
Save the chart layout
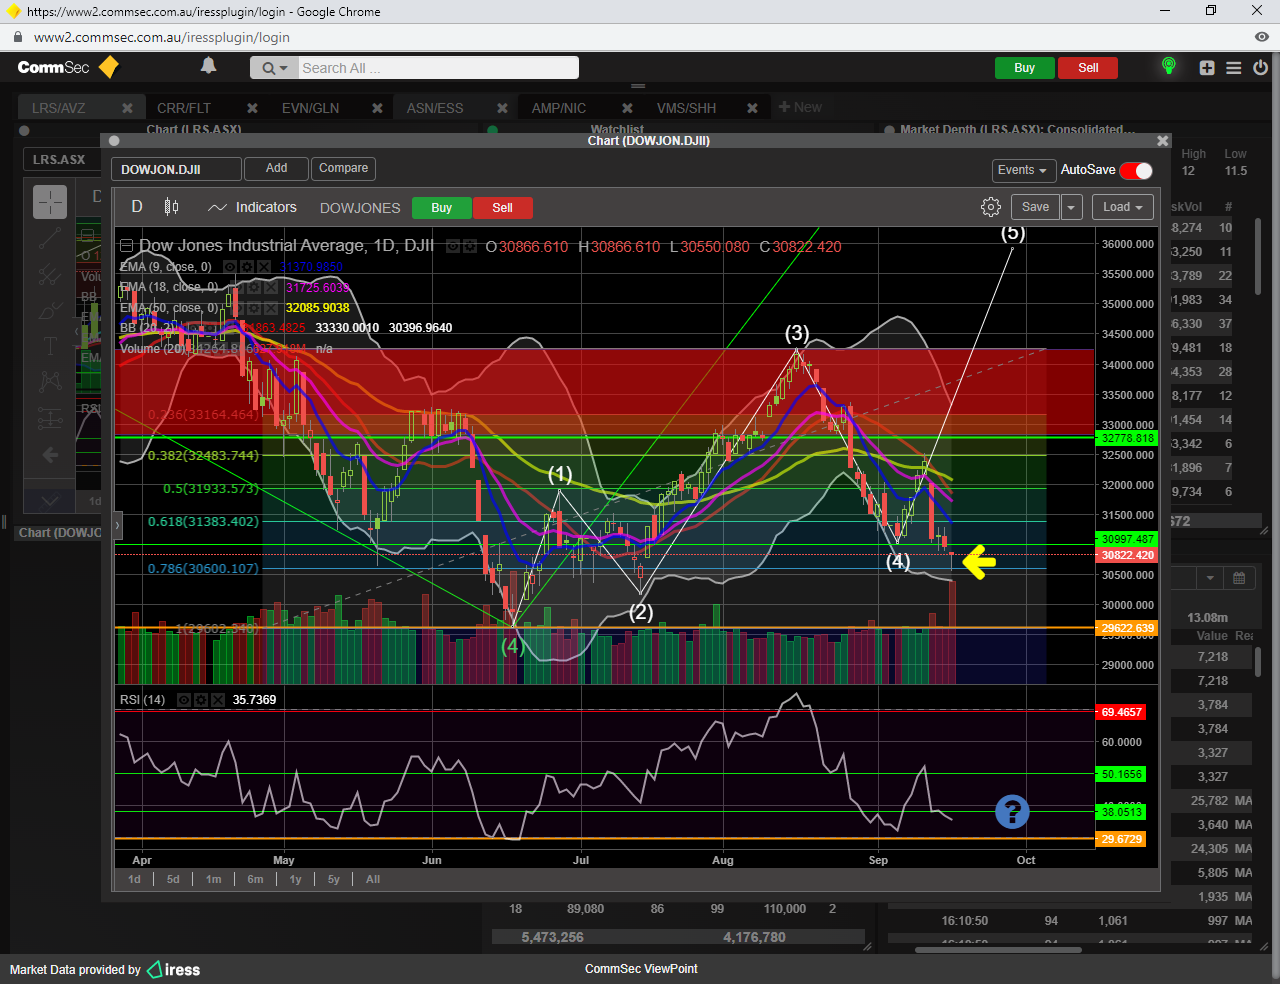point(1035,207)
